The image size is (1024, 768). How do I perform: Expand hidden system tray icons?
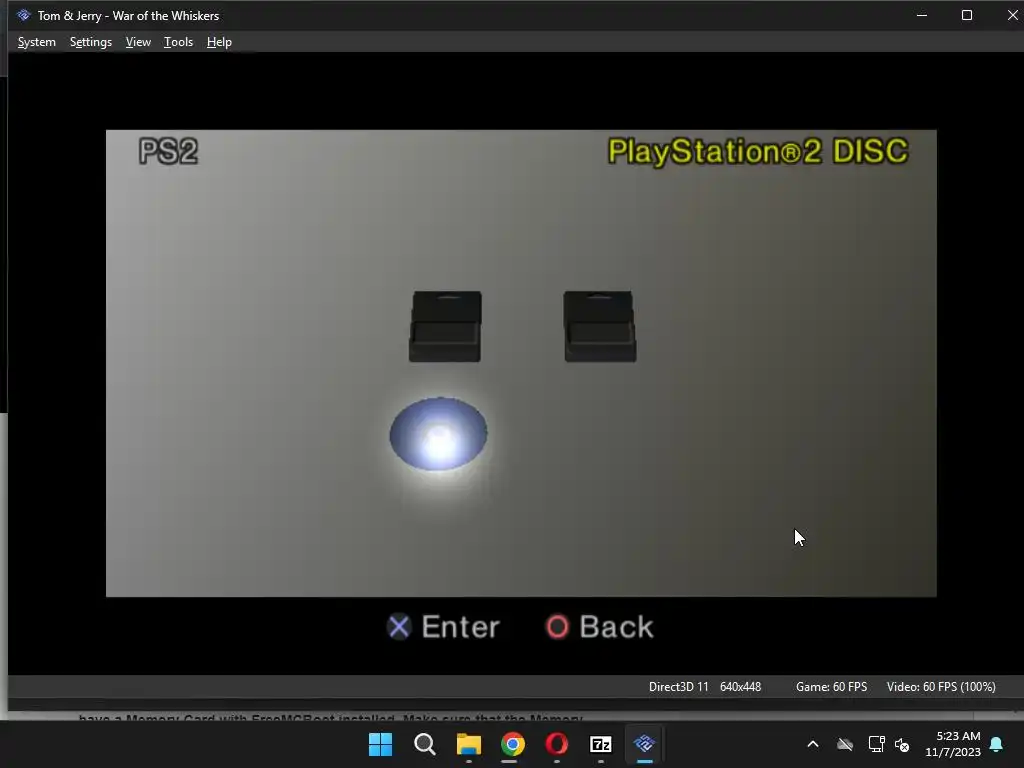[x=813, y=744]
